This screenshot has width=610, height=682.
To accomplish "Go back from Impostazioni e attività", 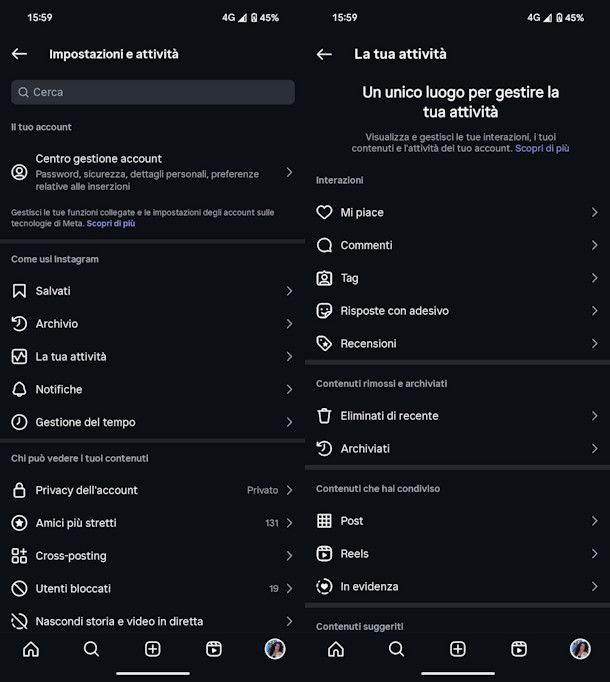I will click(x=19, y=54).
